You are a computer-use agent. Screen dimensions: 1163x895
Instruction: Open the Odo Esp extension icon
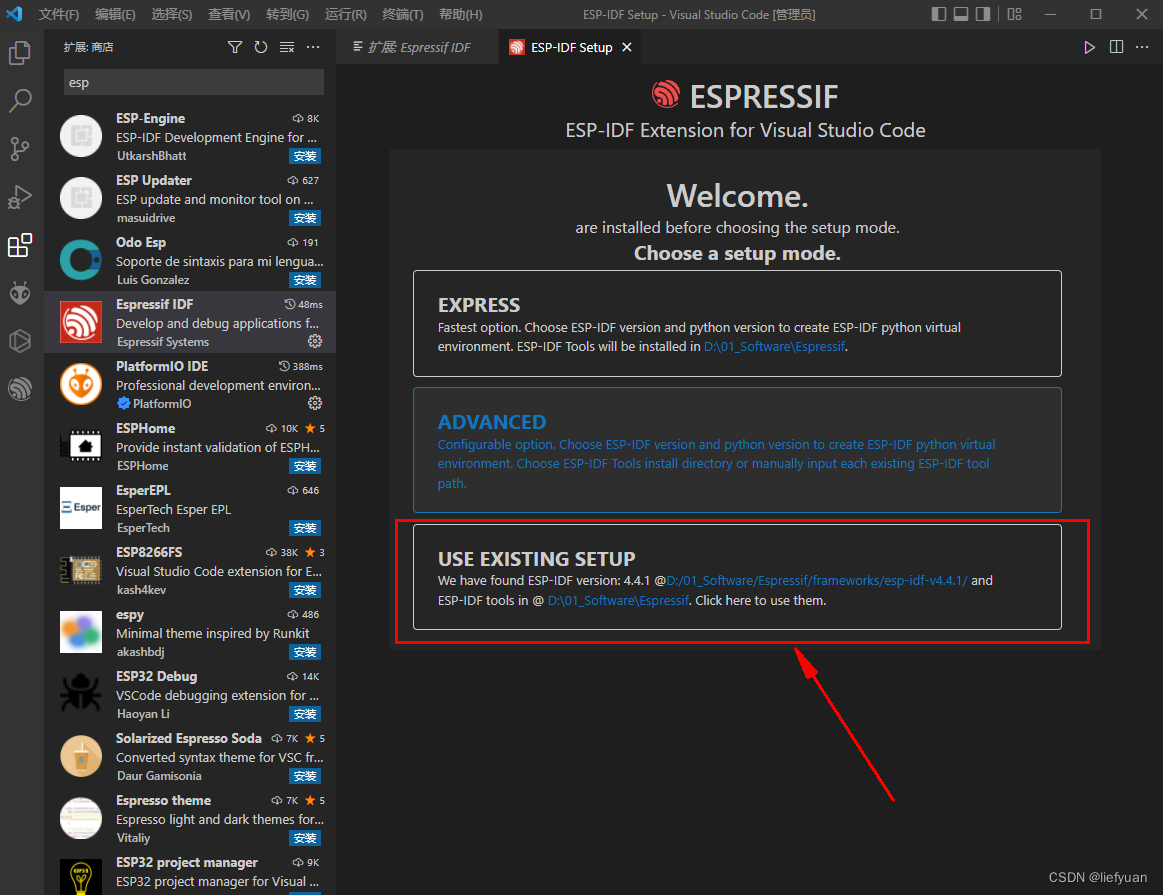[81, 260]
